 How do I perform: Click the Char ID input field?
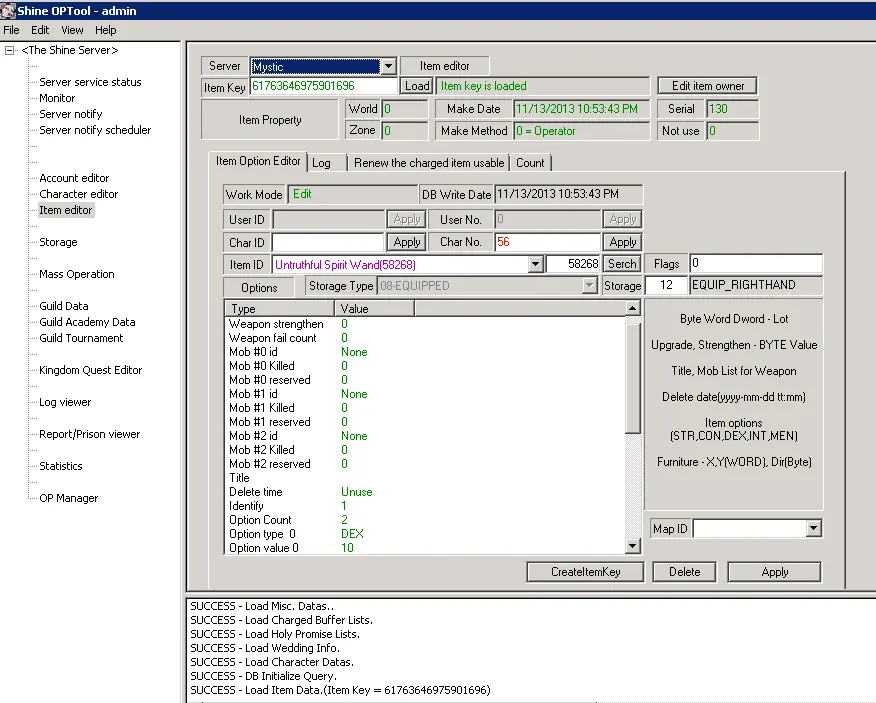pyautogui.click(x=328, y=242)
